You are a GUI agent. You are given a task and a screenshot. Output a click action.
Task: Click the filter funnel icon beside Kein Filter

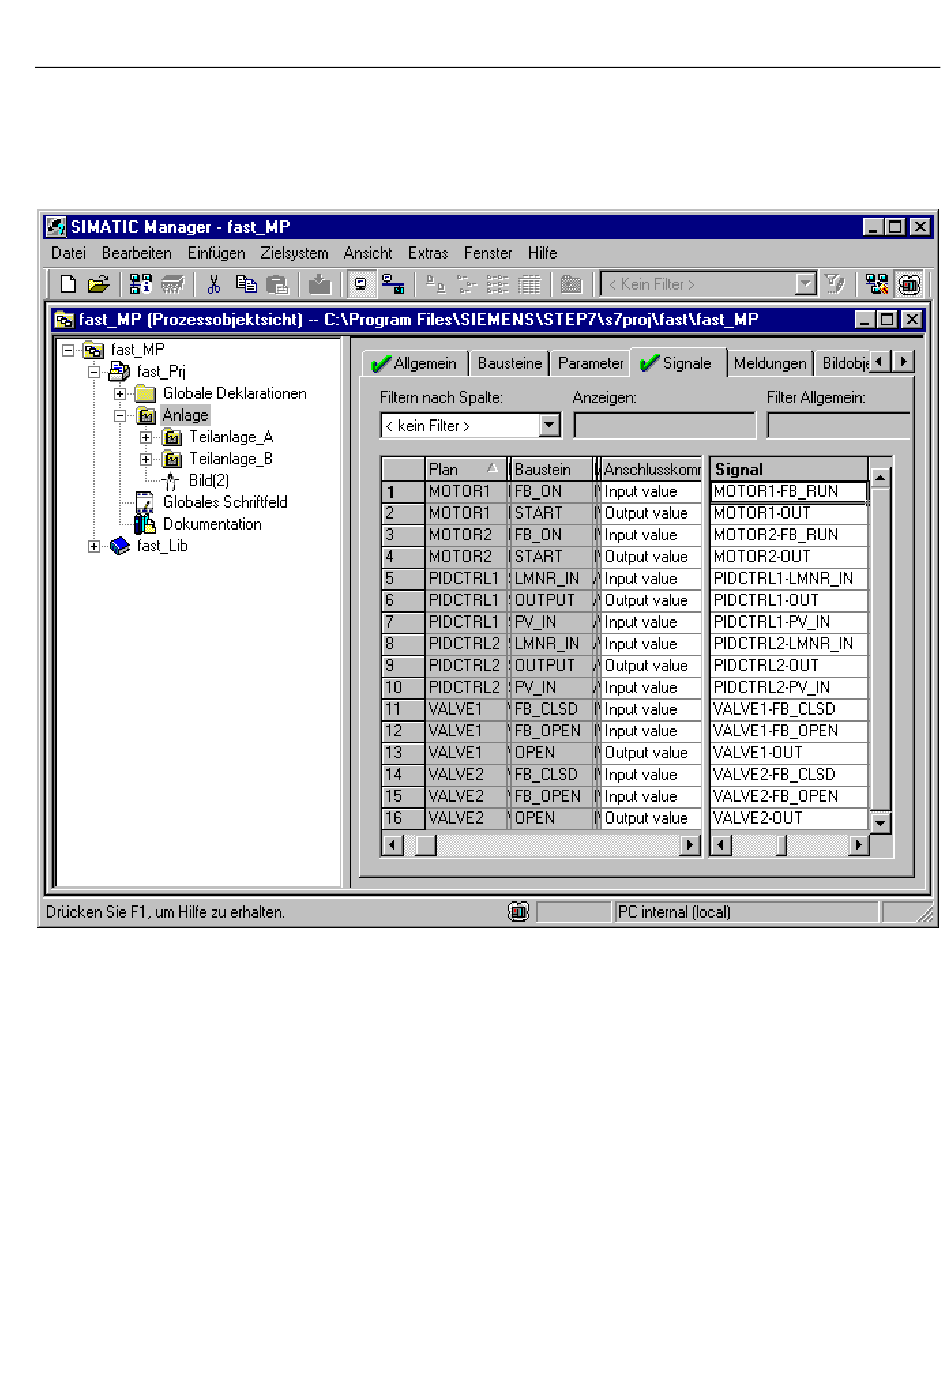tap(835, 285)
